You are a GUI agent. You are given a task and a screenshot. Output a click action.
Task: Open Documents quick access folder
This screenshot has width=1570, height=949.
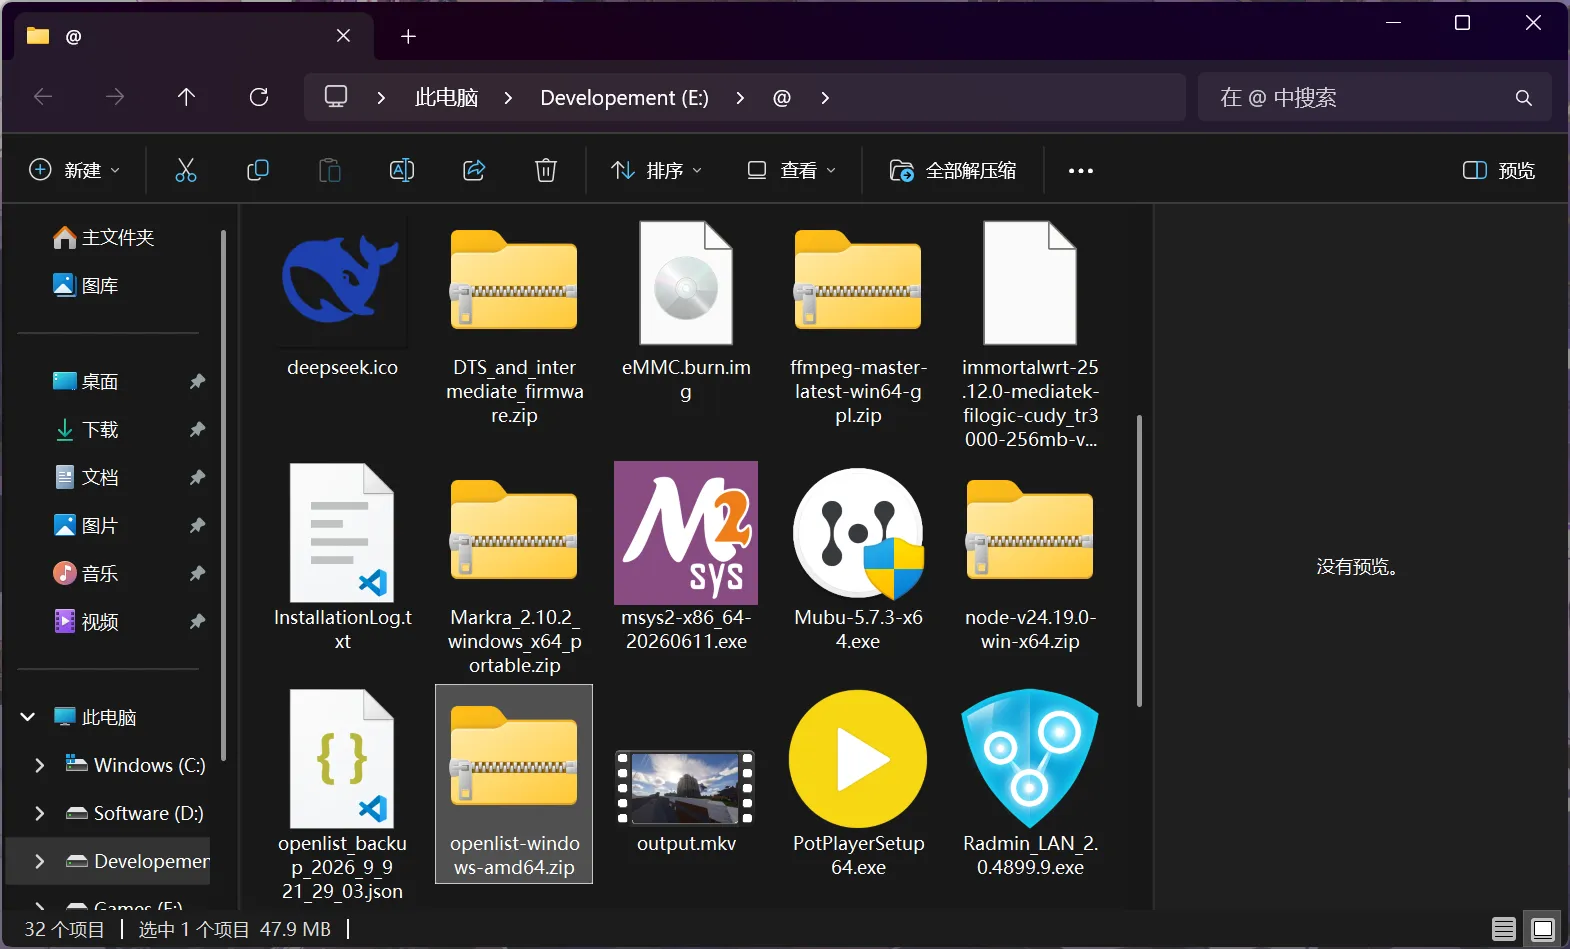(86, 477)
